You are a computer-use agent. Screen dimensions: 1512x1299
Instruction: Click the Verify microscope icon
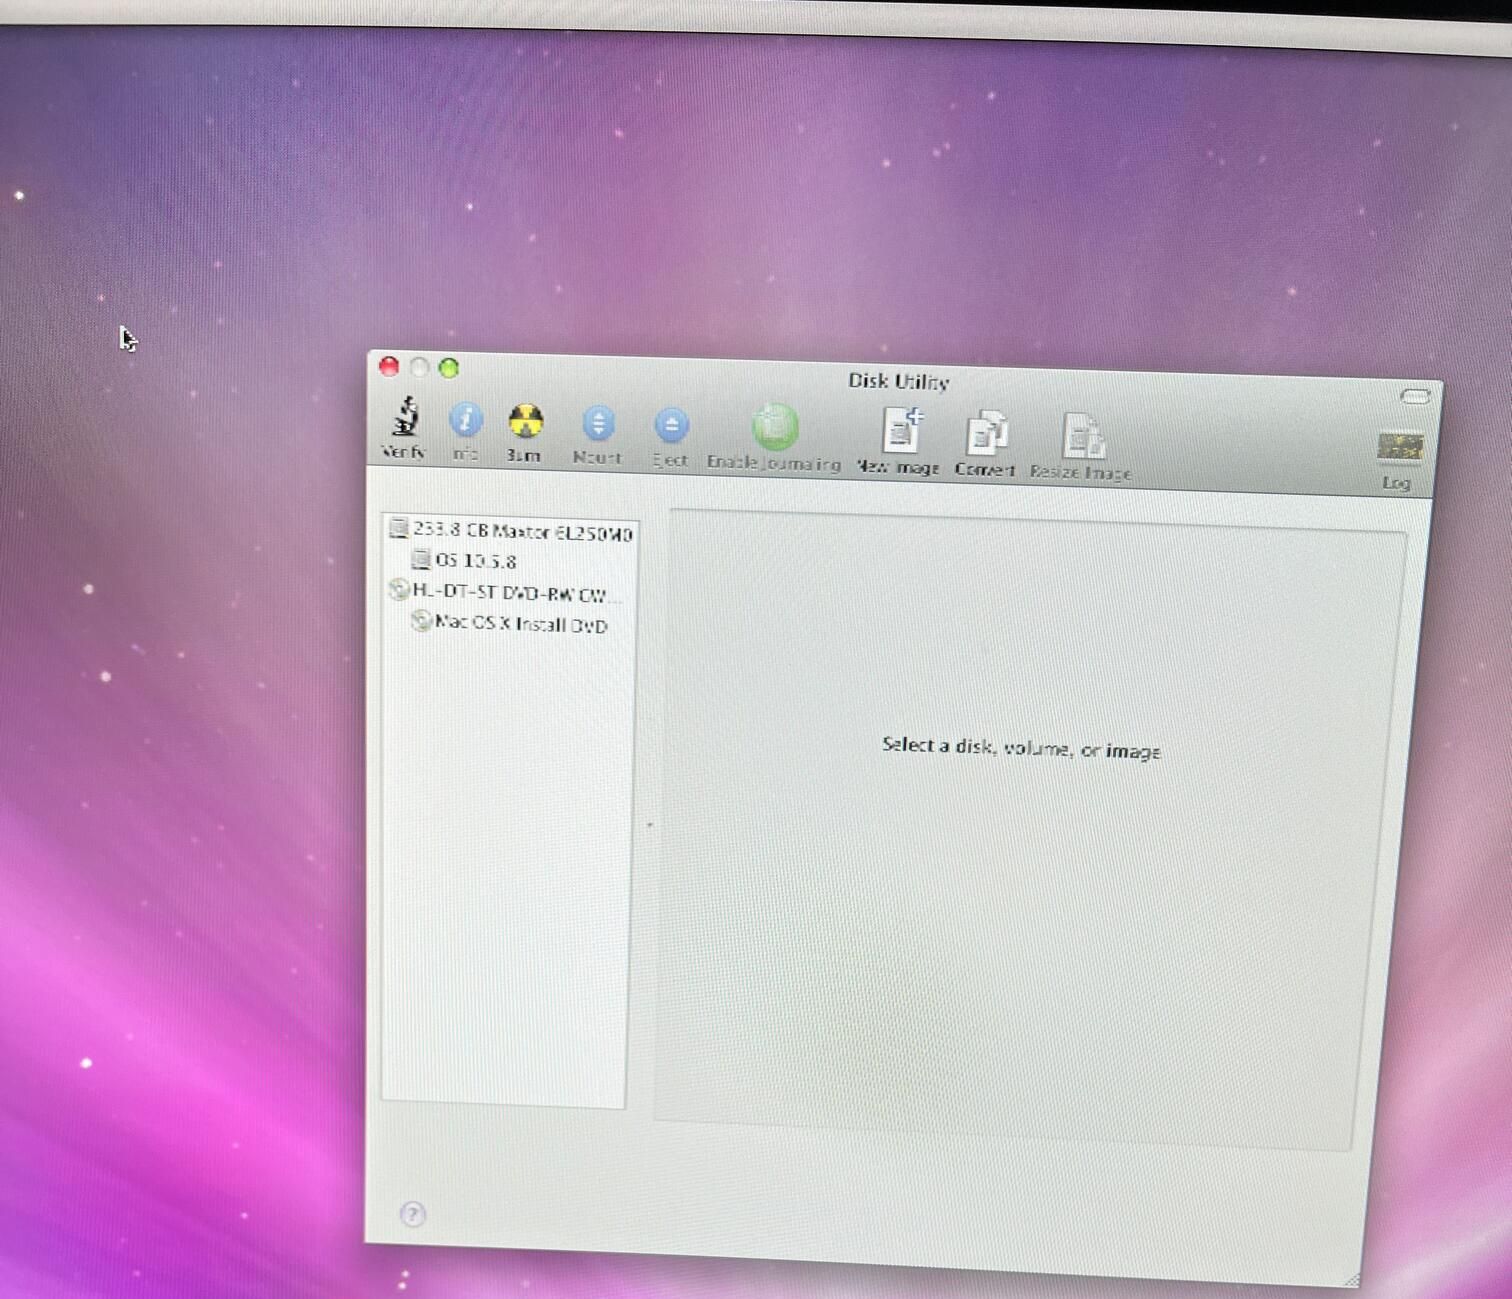(x=405, y=416)
